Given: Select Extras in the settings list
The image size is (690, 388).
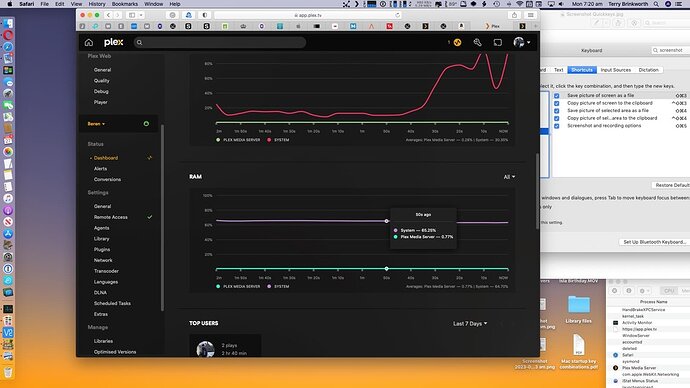Looking at the screenshot, I should click(x=100, y=314).
